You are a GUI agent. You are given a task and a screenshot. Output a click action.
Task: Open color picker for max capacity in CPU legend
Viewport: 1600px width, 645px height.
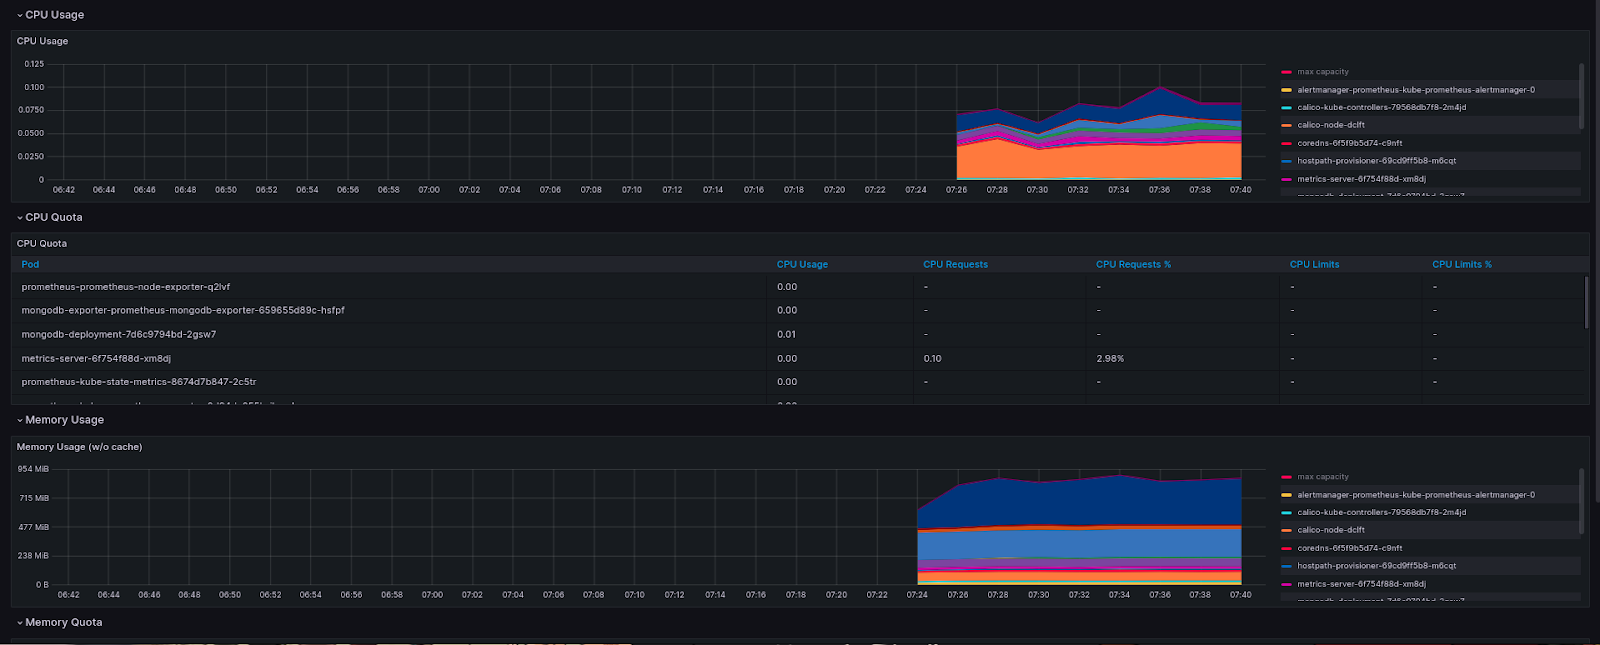(x=1286, y=72)
